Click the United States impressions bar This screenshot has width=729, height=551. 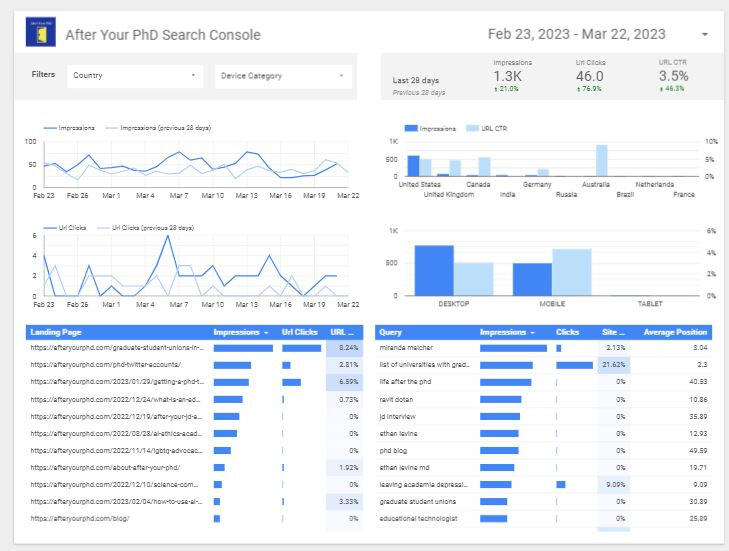pyautogui.click(x=413, y=166)
